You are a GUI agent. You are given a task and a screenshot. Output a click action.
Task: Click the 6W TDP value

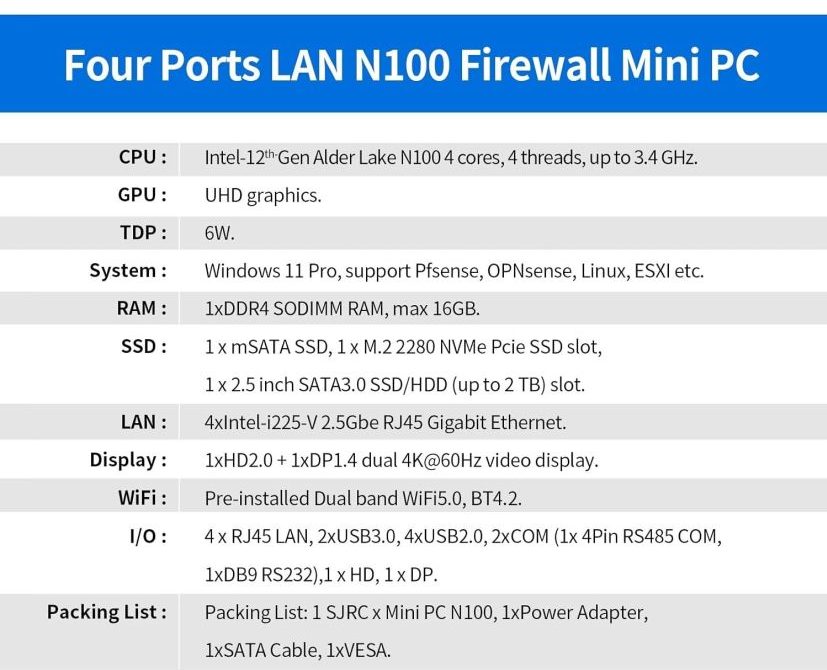click(x=219, y=233)
